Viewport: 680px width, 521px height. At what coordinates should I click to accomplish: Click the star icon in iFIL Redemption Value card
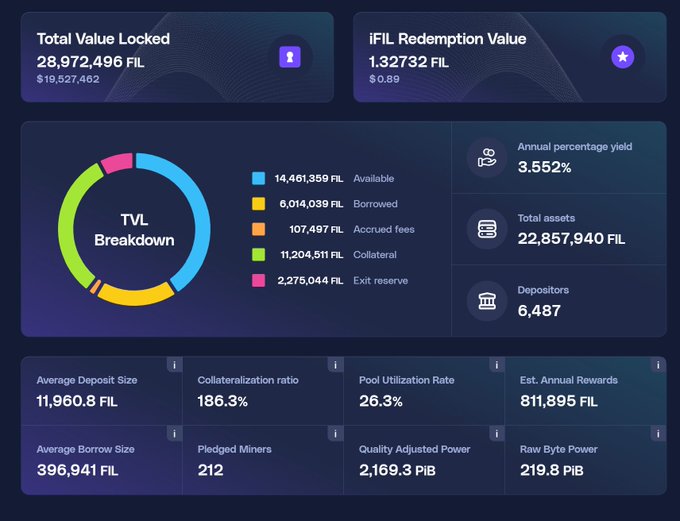tap(623, 57)
